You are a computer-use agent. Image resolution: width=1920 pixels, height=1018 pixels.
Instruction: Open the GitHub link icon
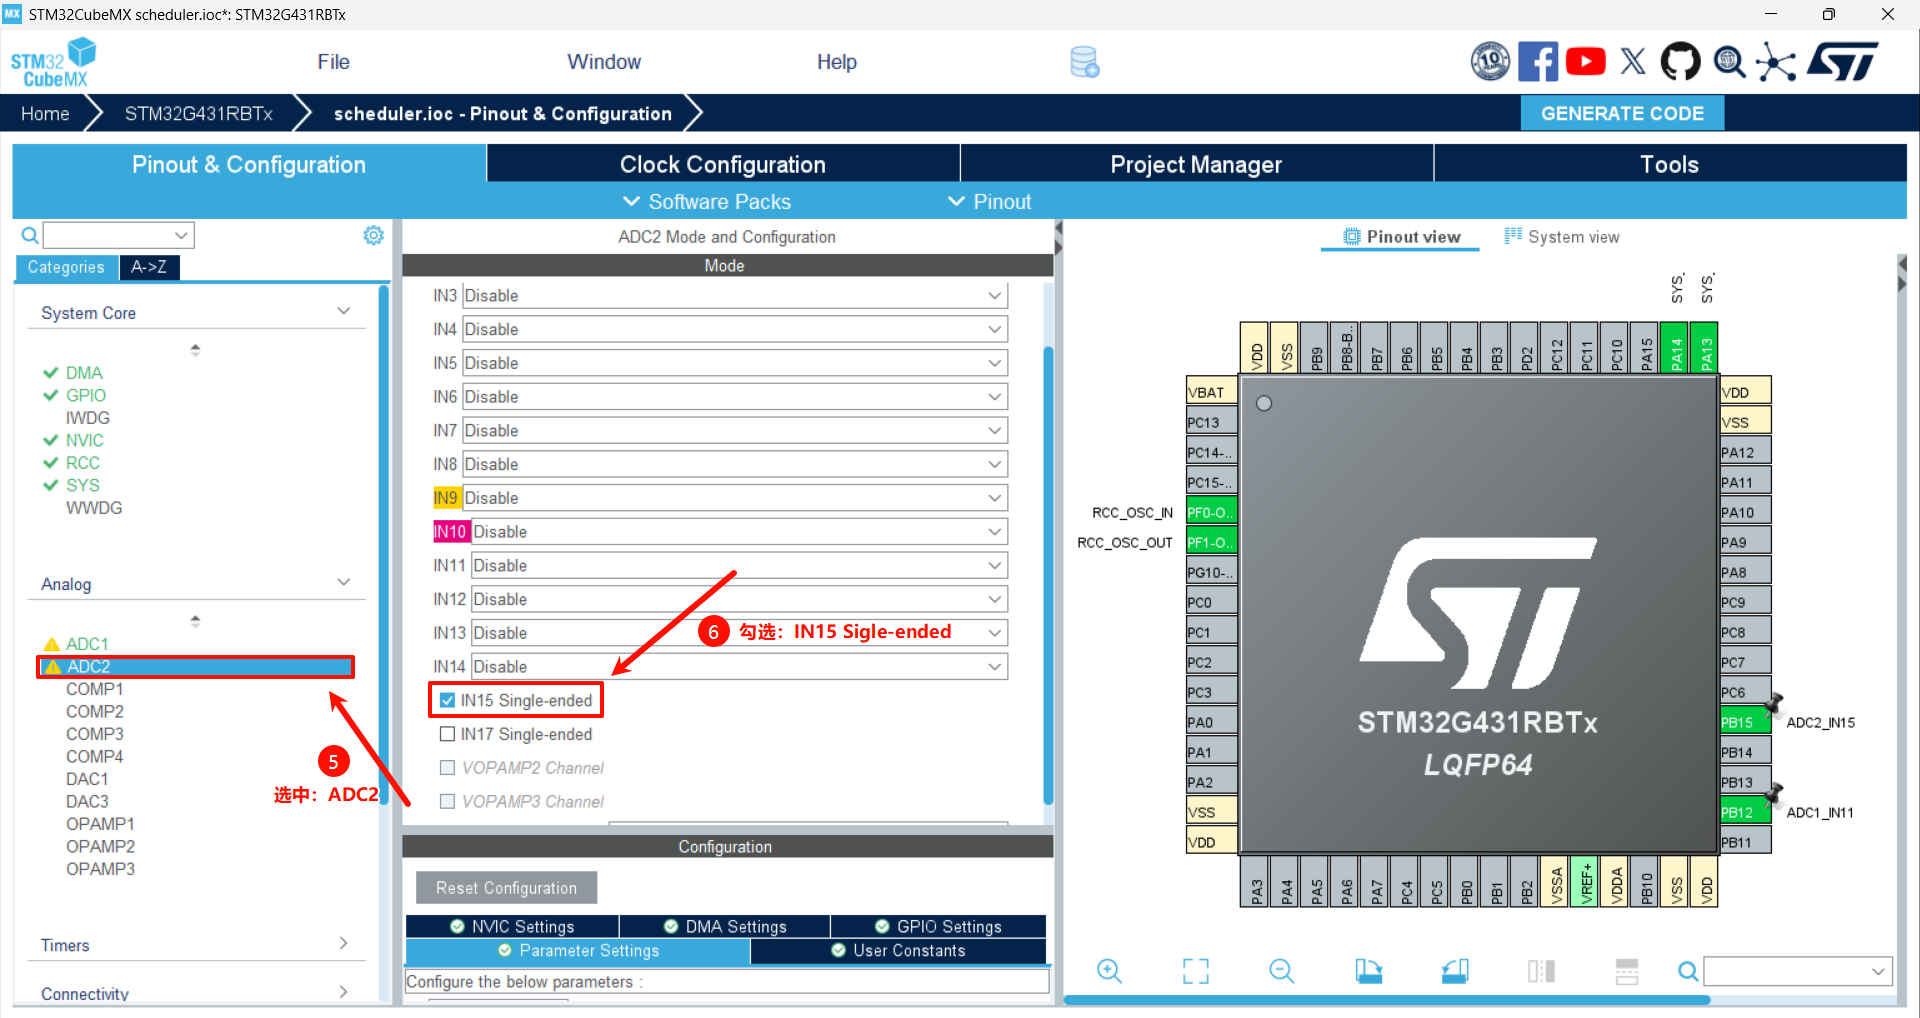1680,62
